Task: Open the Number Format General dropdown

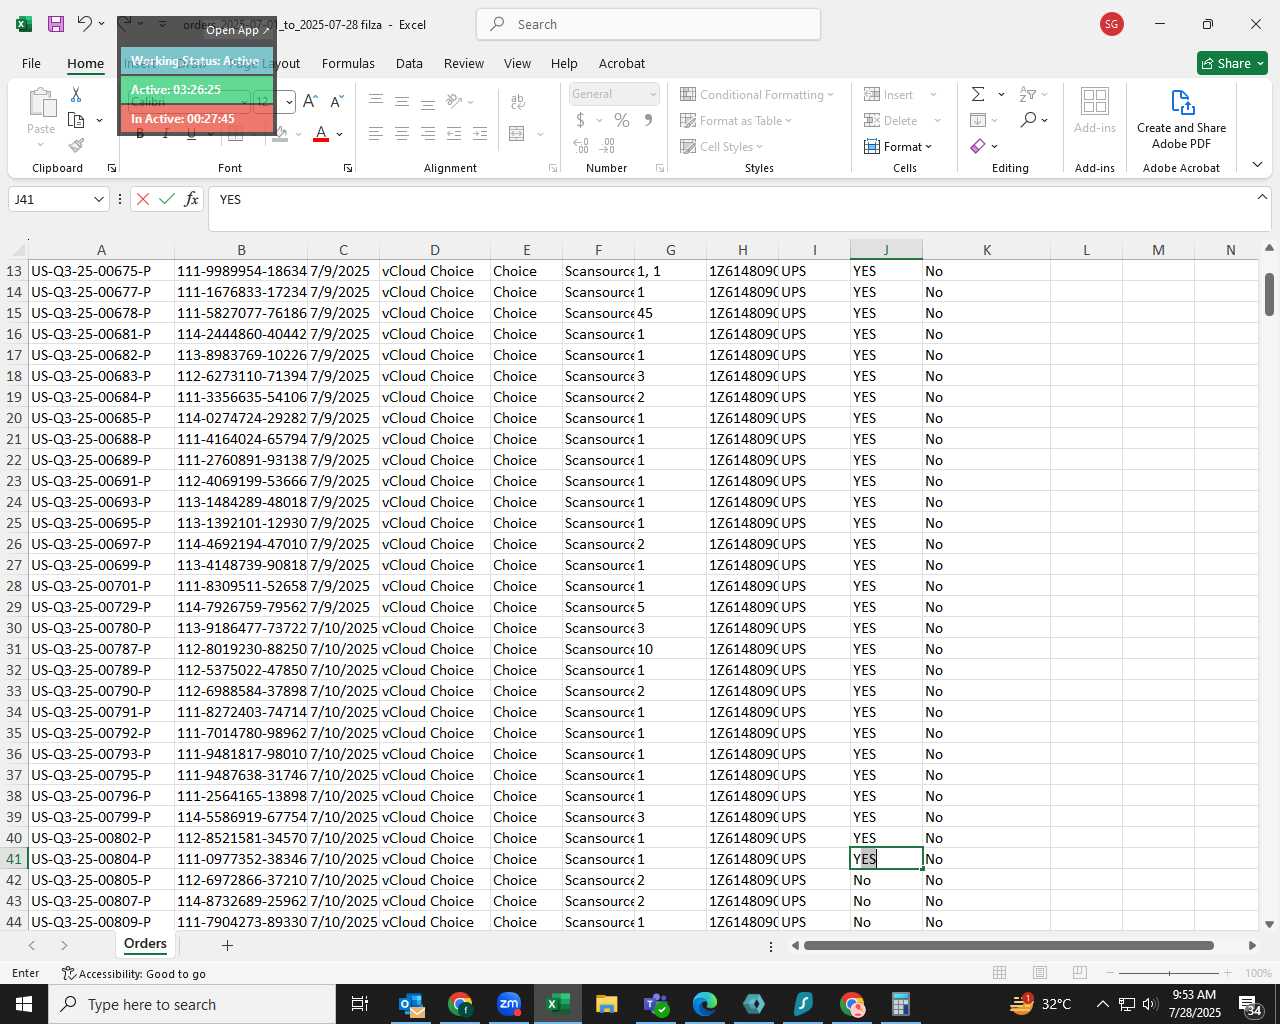Action: 653,94
